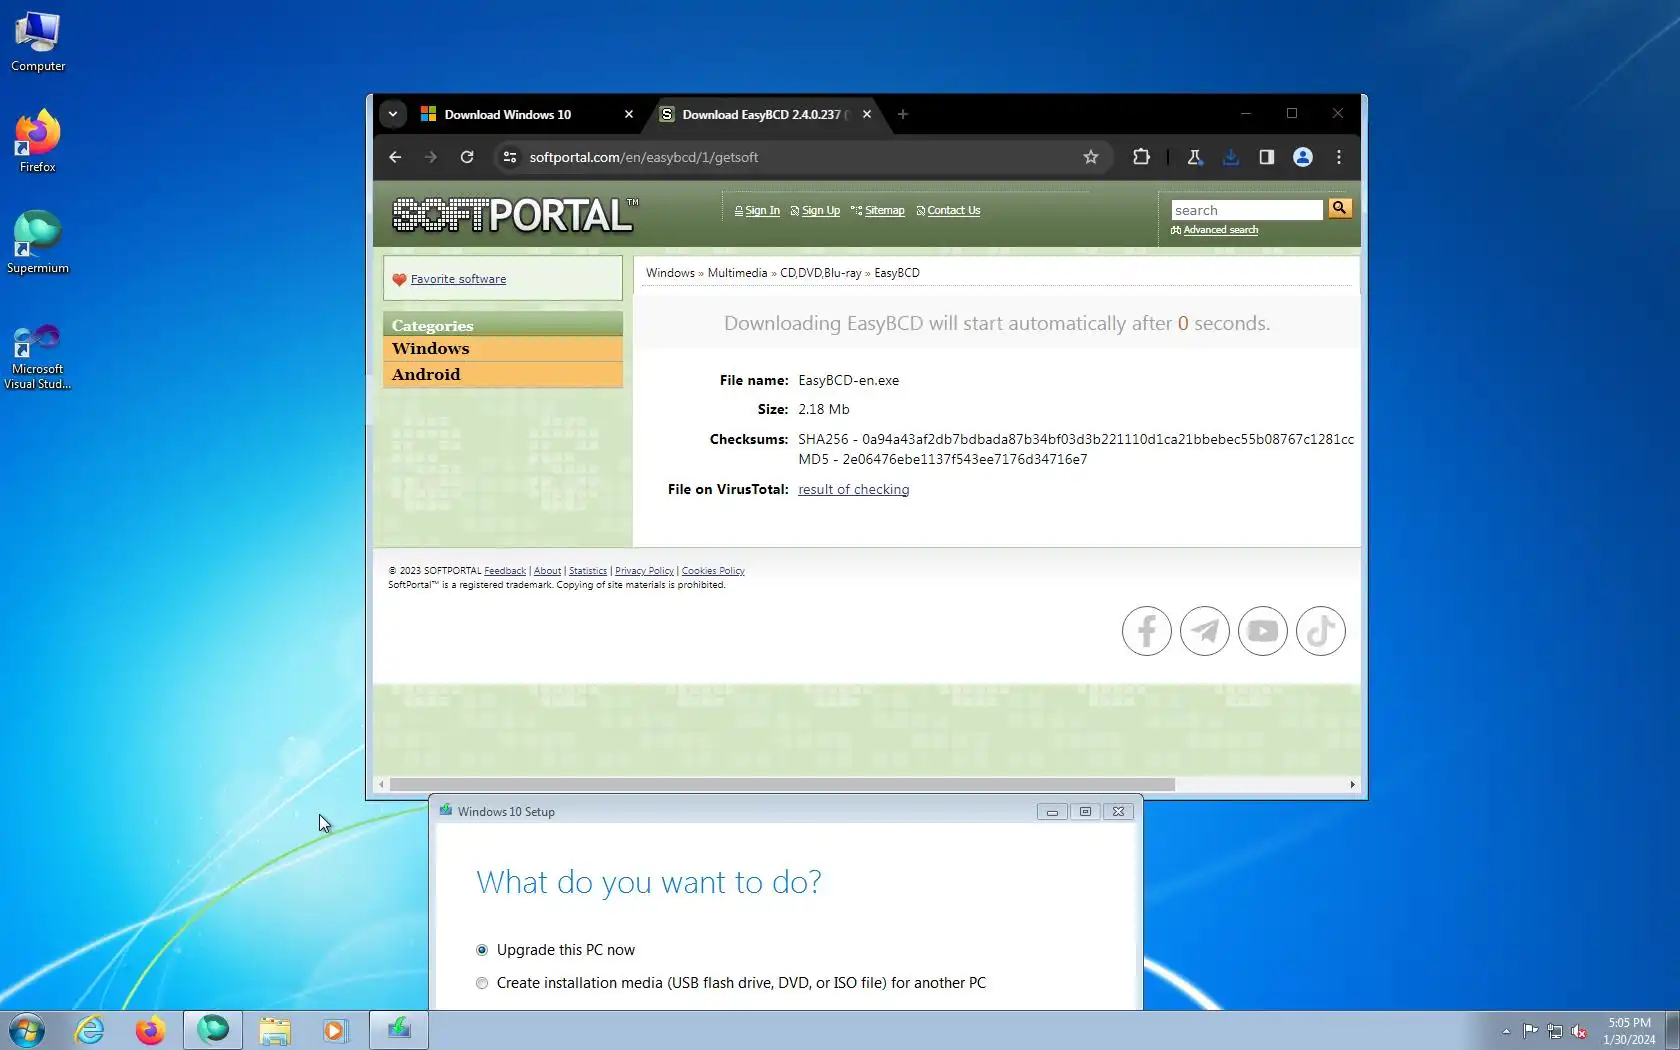Screen dimensions: 1680x1050
Task: Click the horizontal scrollbar of the page
Action: click(782, 785)
